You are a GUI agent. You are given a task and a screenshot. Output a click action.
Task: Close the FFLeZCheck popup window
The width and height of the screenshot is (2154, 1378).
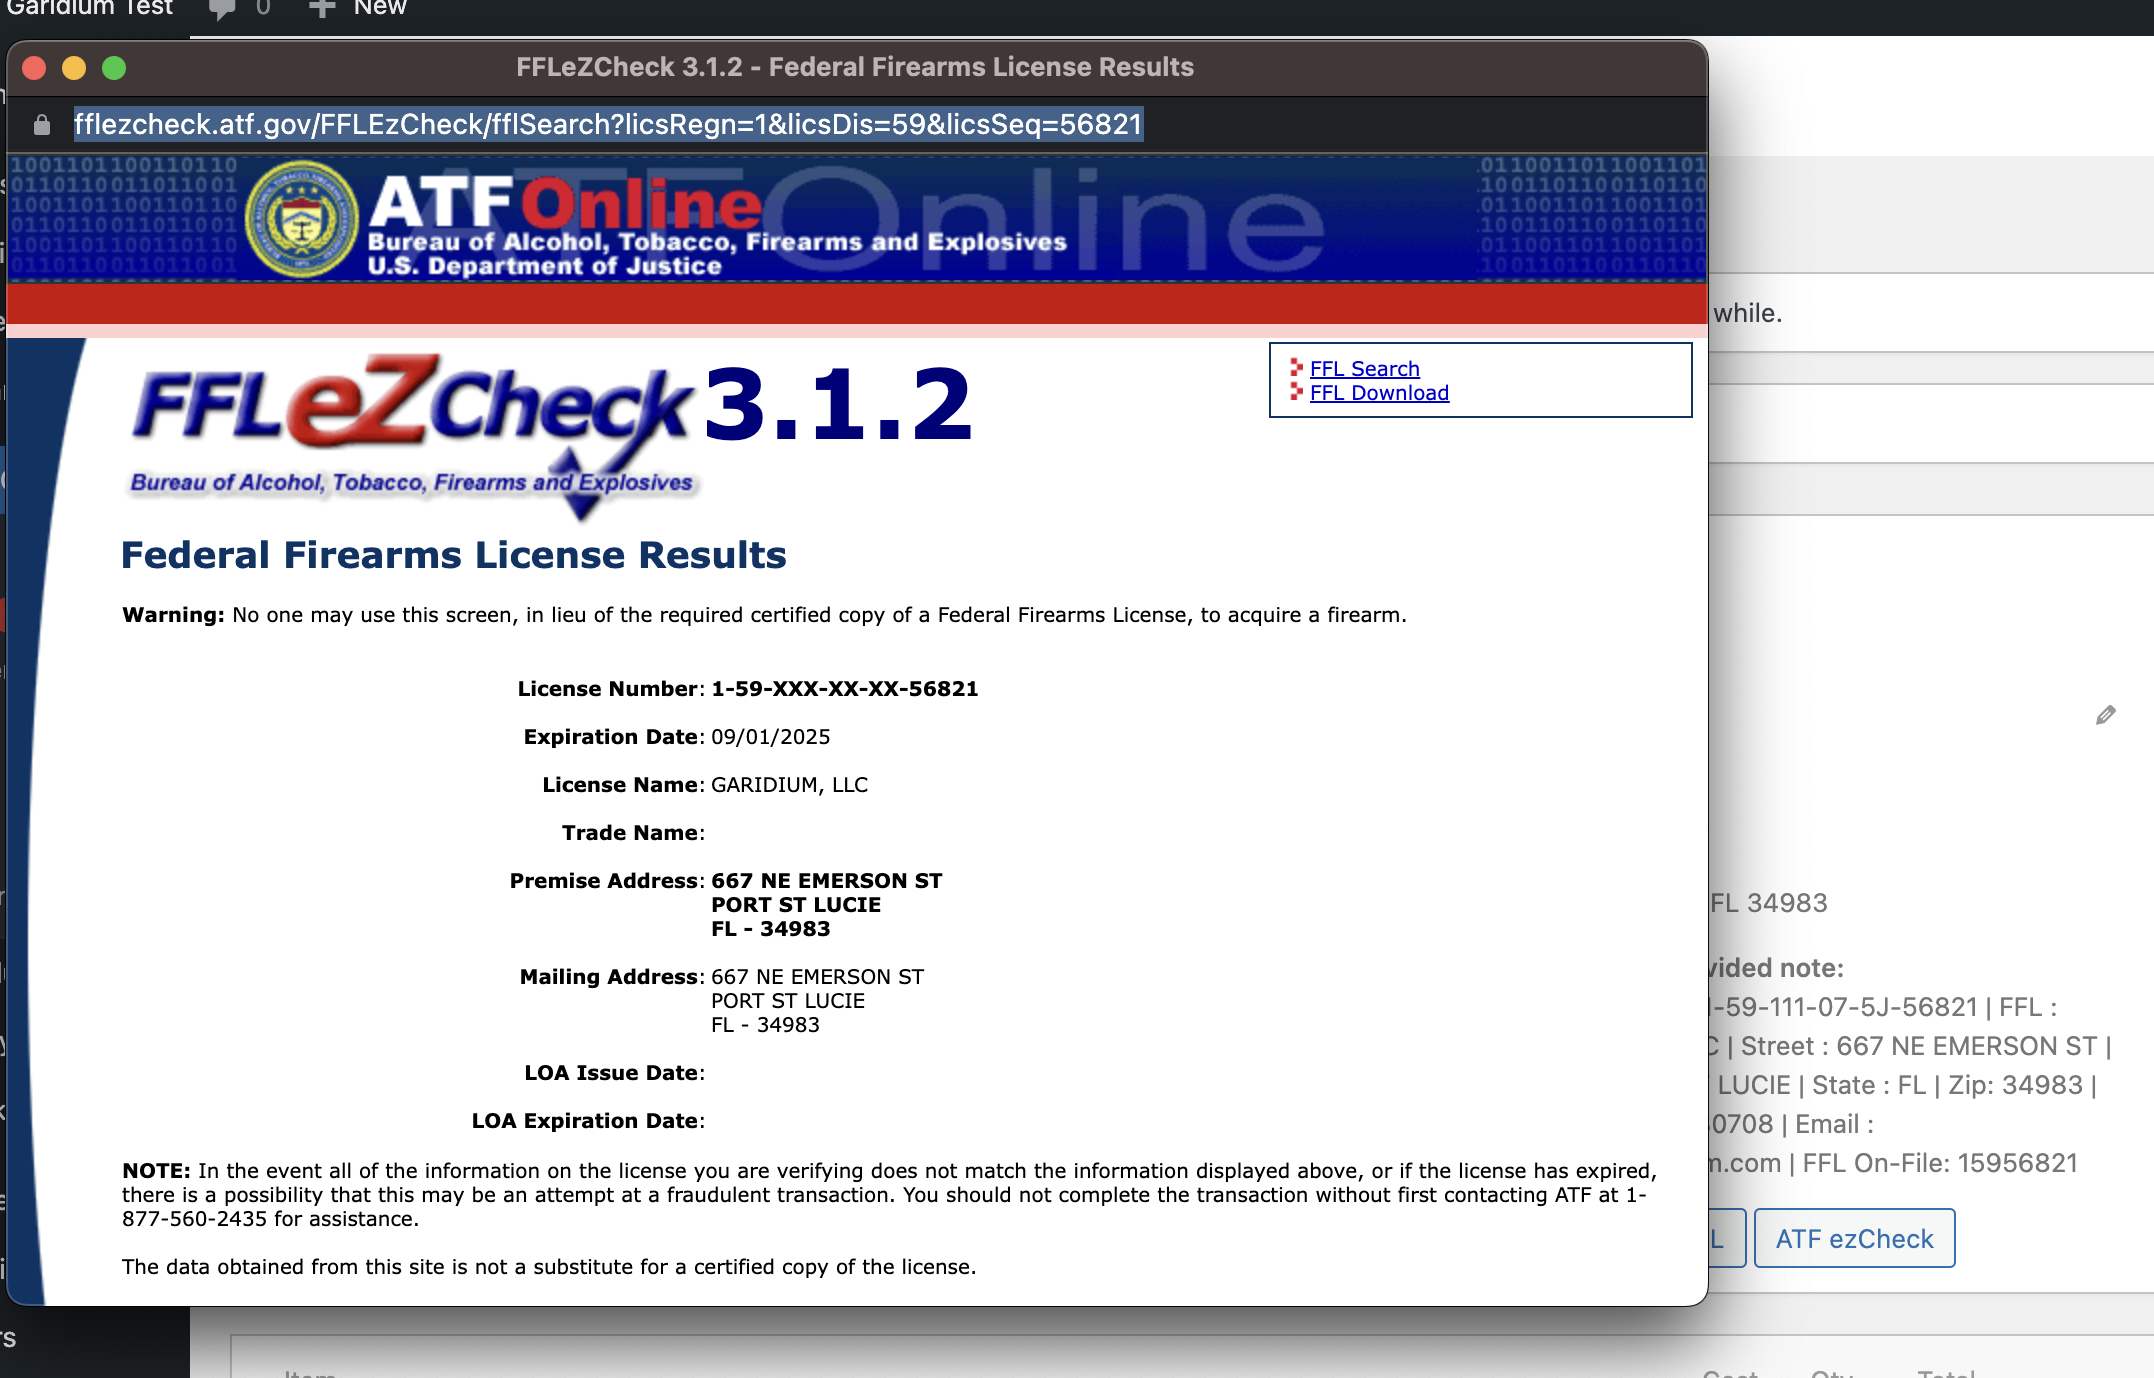coord(35,68)
